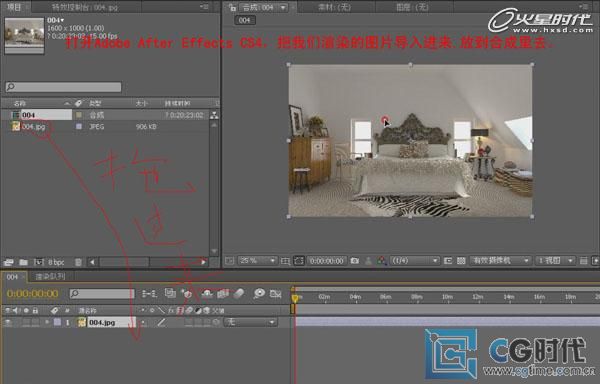
Task: Click the 004 composition navigator button
Action: (x=245, y=20)
